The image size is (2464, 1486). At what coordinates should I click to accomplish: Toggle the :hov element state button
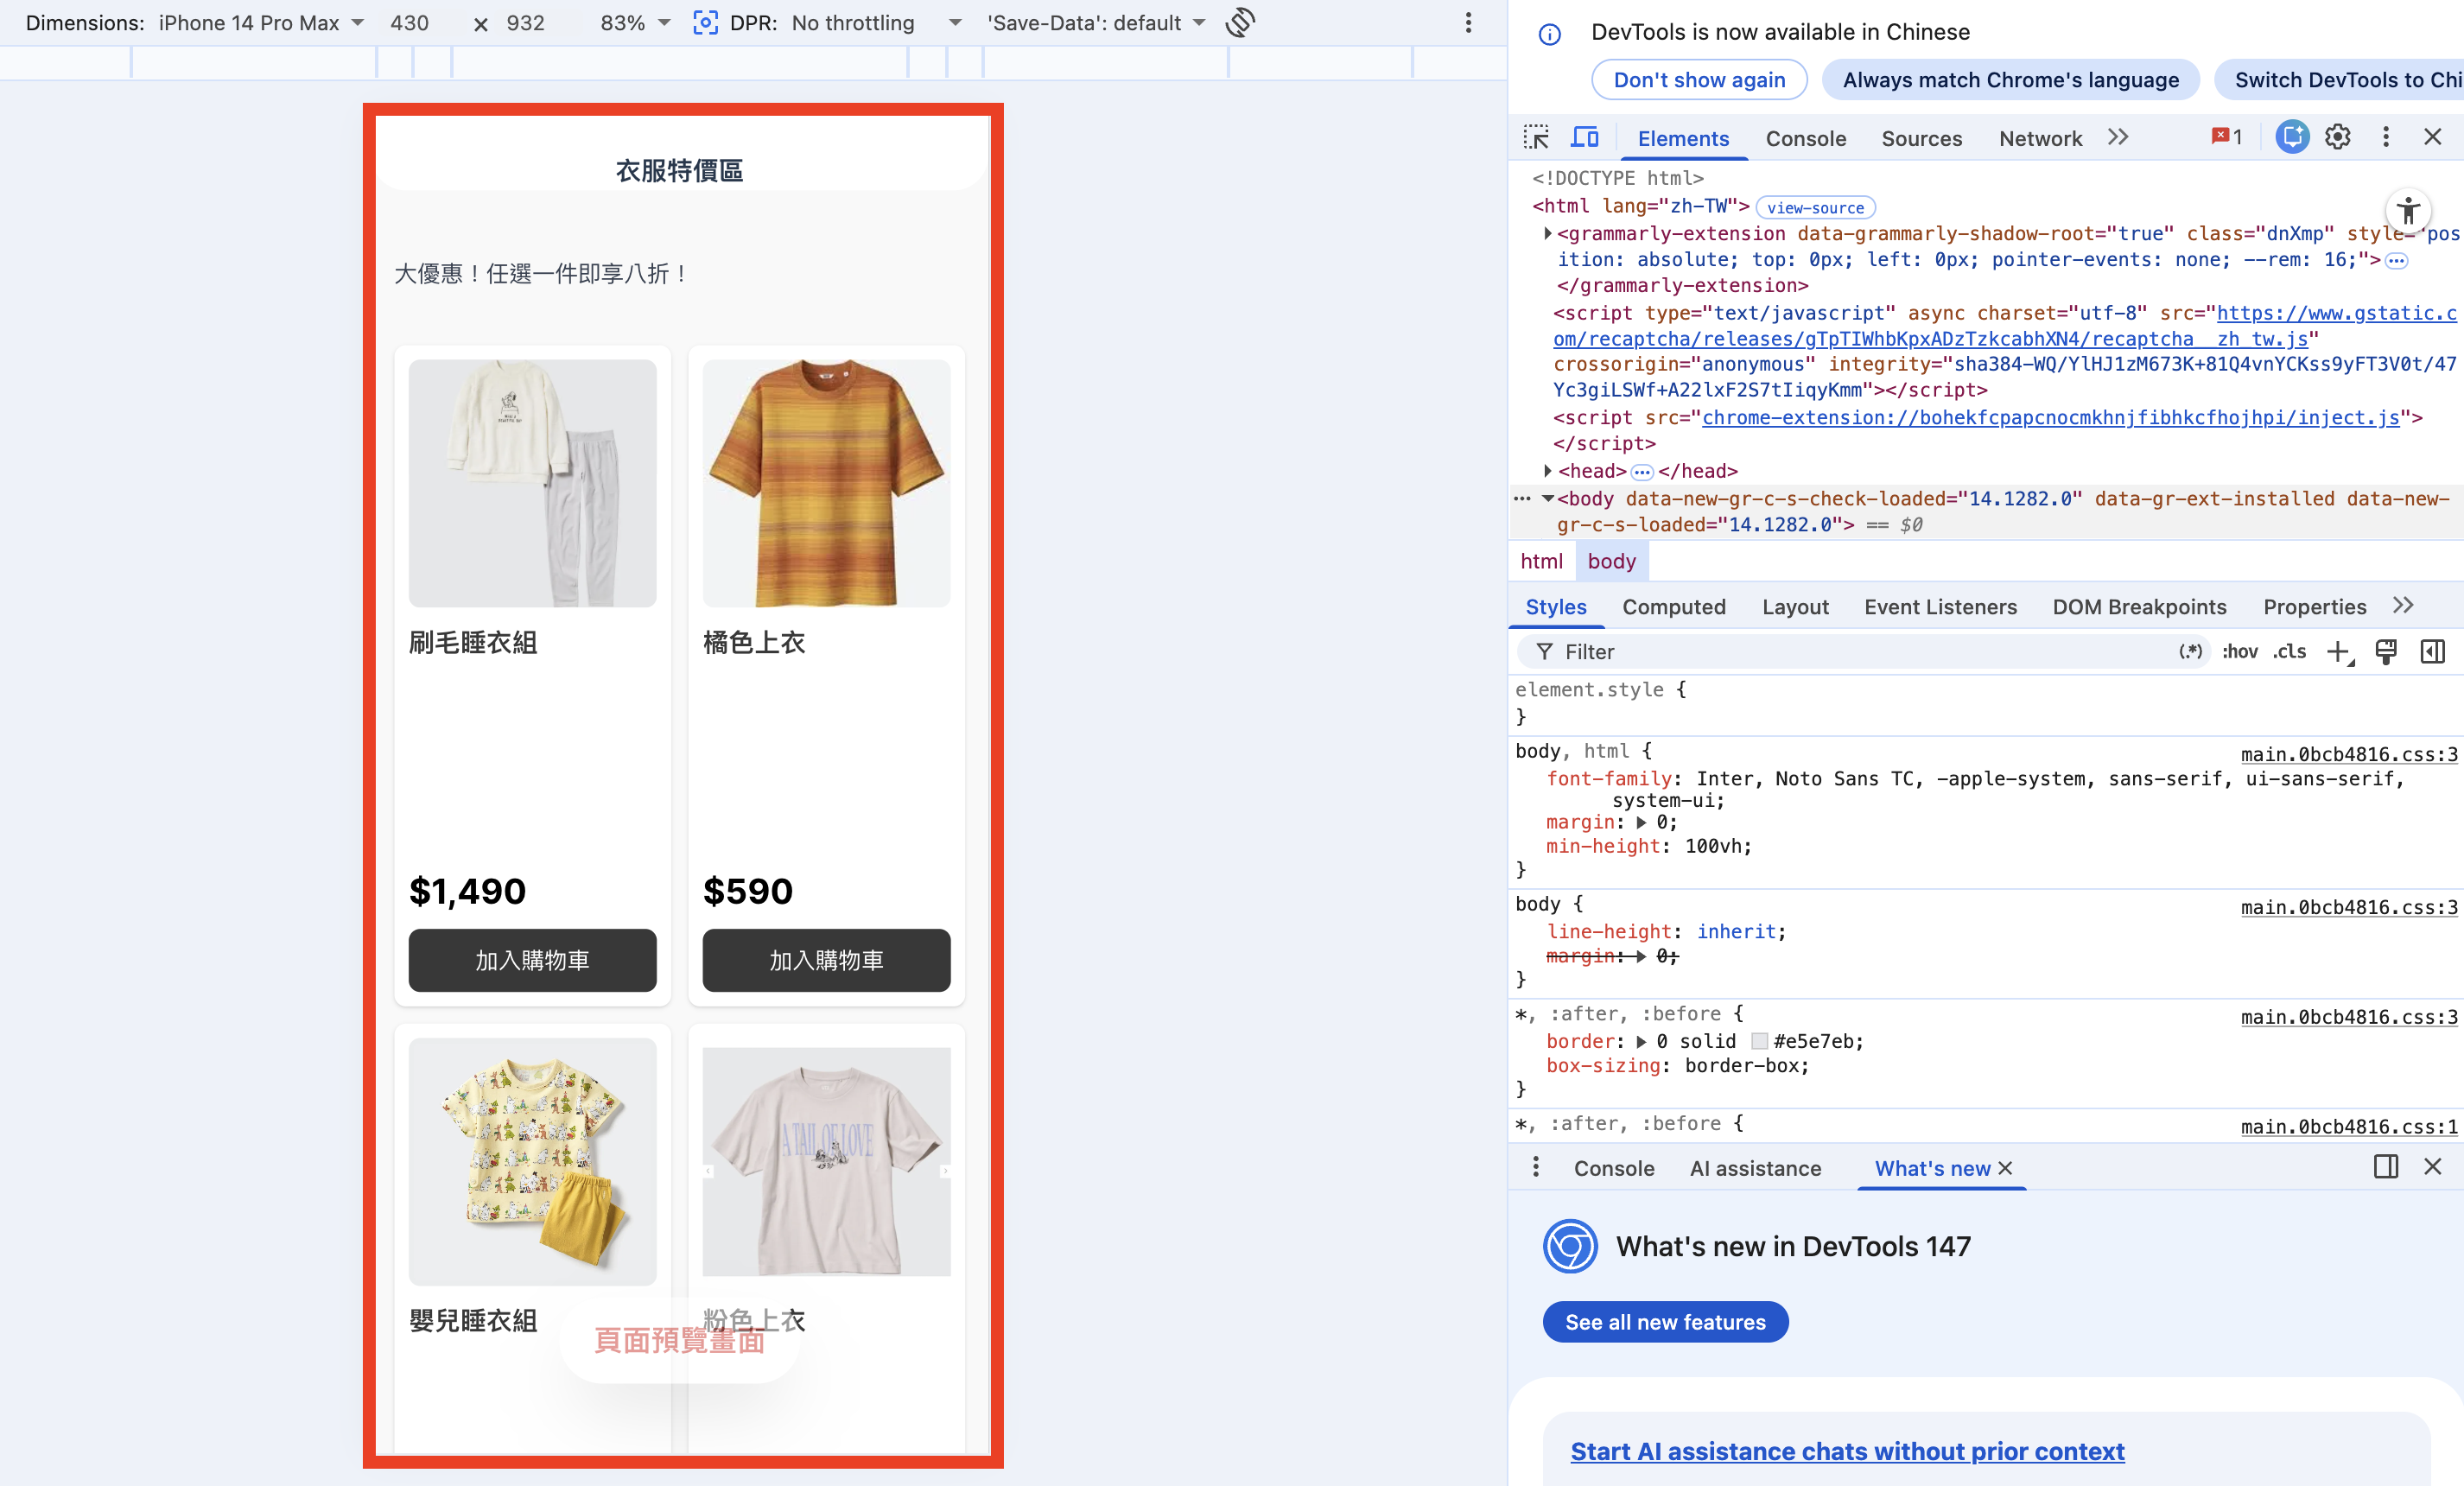2239,652
